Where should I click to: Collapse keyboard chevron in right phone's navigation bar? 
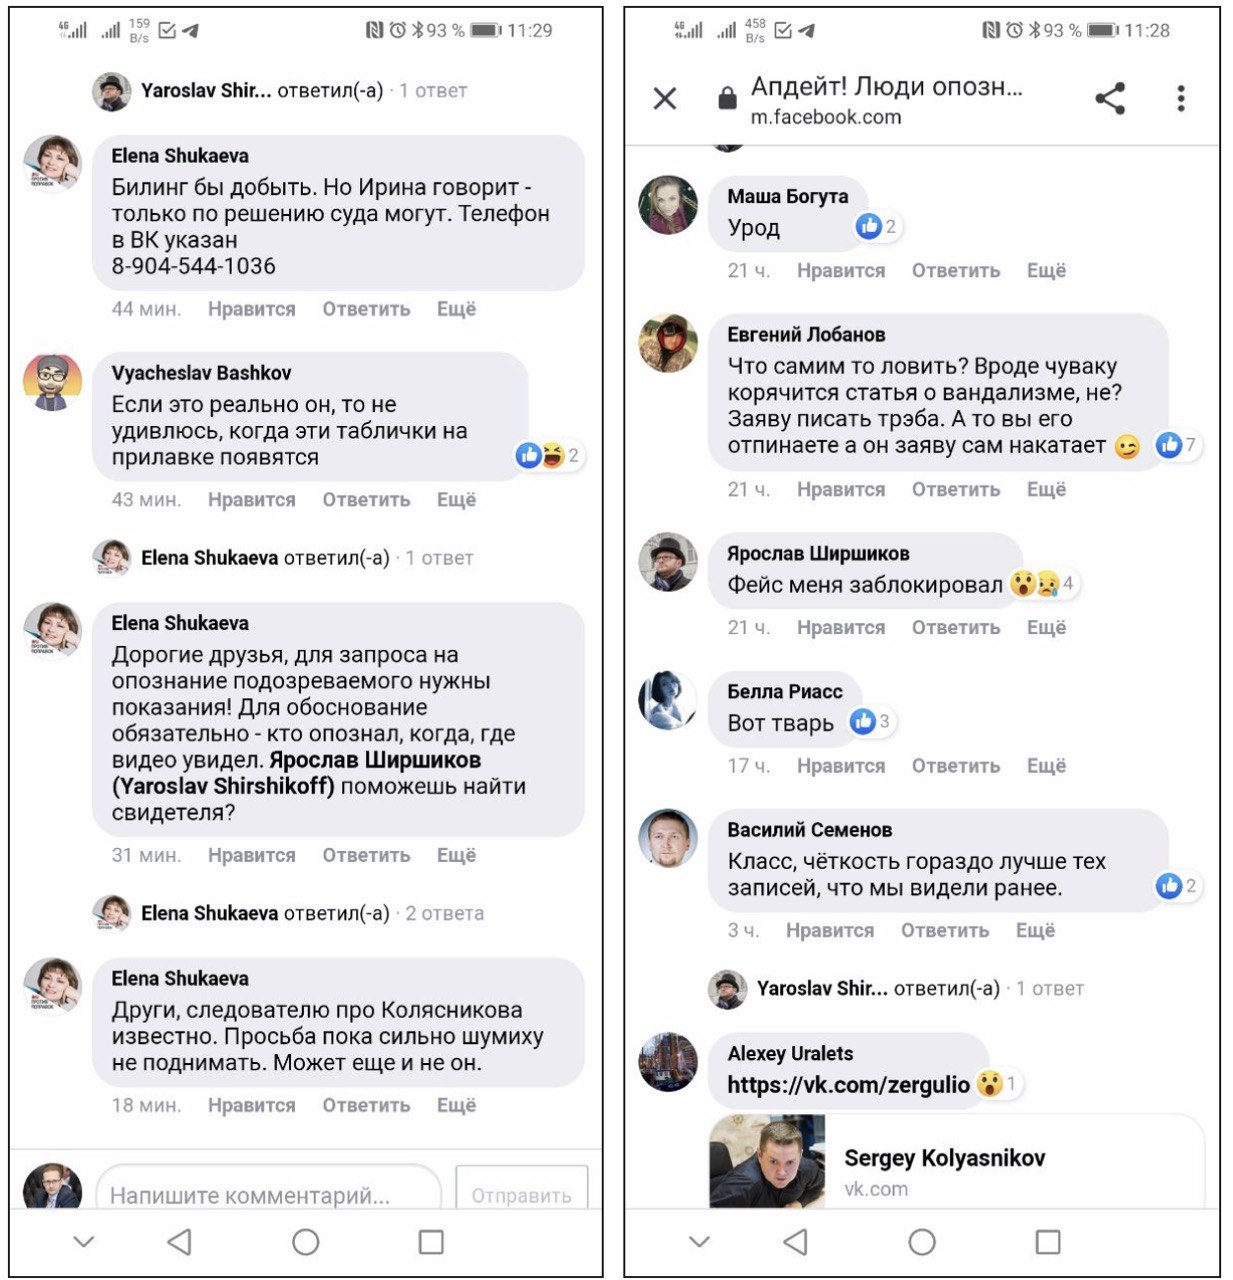pos(700,1242)
